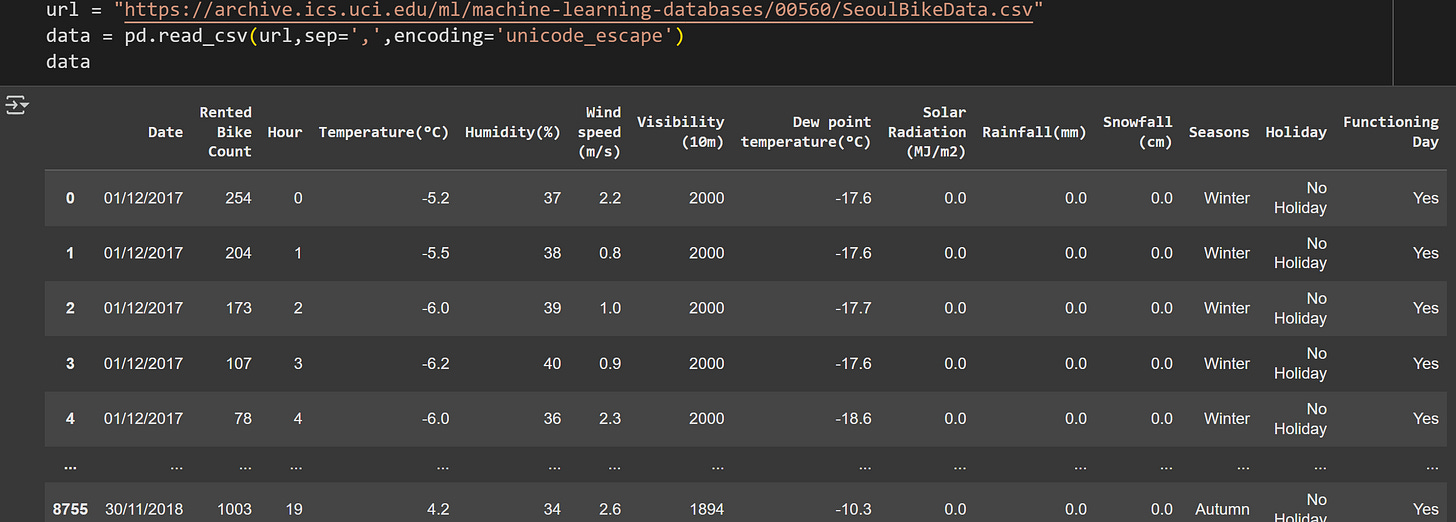Viewport: 1456px width, 522px height.
Task: Click temperature value -5.5
Action: pos(436,253)
